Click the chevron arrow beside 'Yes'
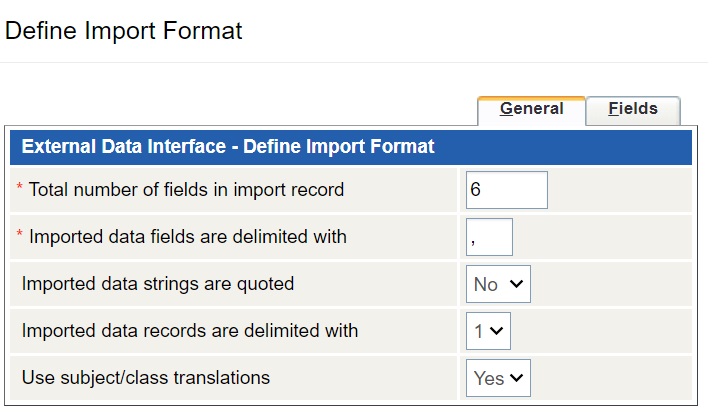715x415 pixels. (517, 378)
